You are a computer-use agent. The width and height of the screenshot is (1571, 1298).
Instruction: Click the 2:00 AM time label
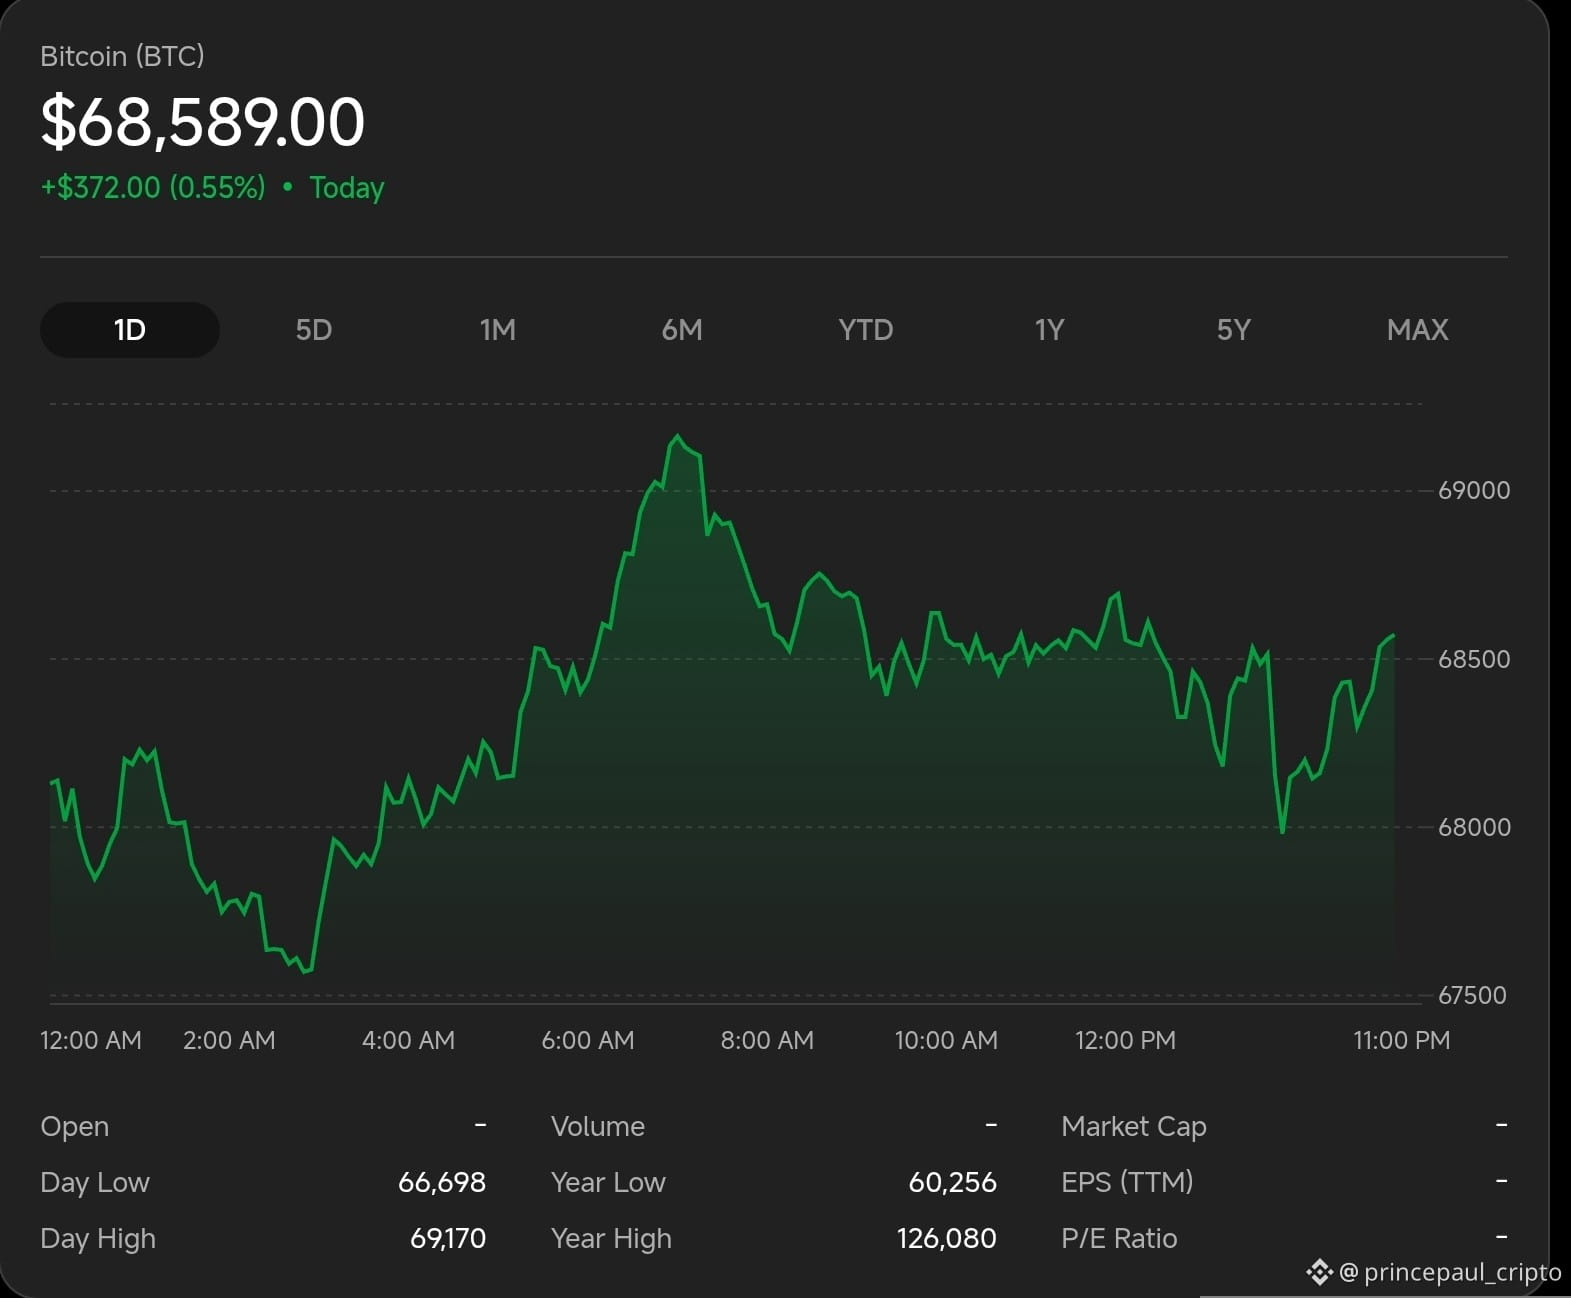229,1040
